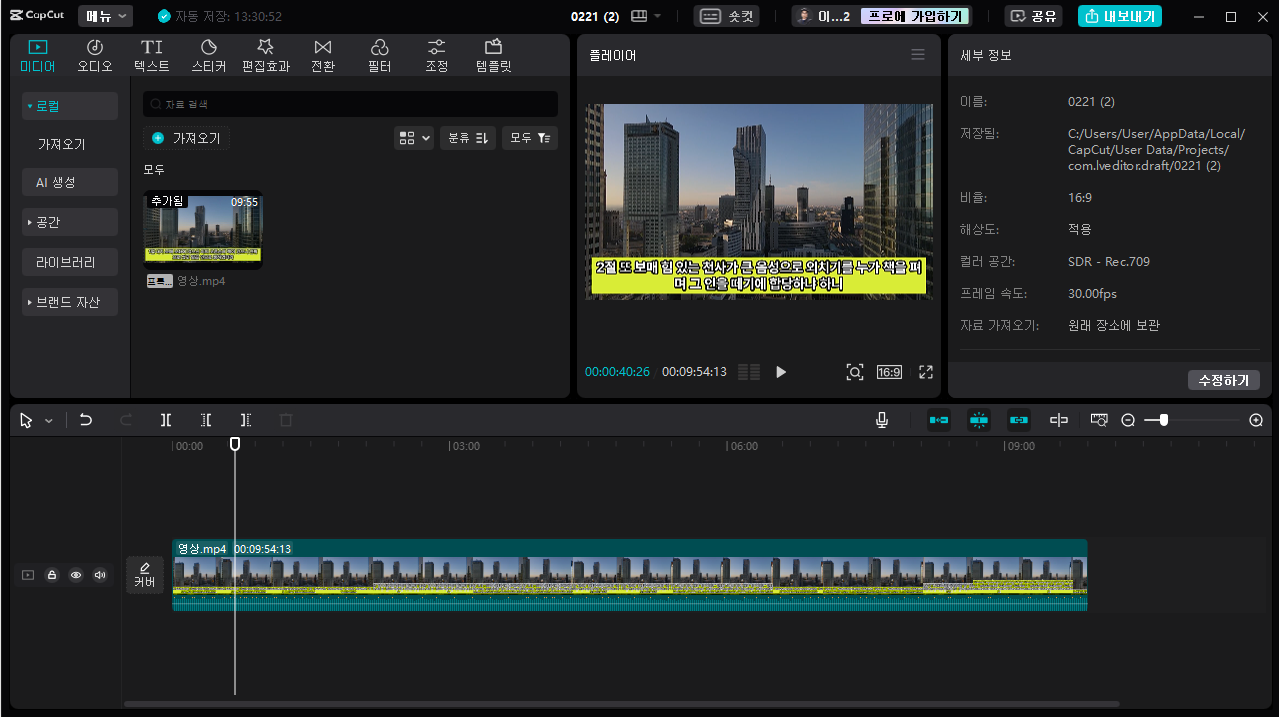Open the 메뉴 dropdown
Screen dimensions: 1279x717
[105, 16]
